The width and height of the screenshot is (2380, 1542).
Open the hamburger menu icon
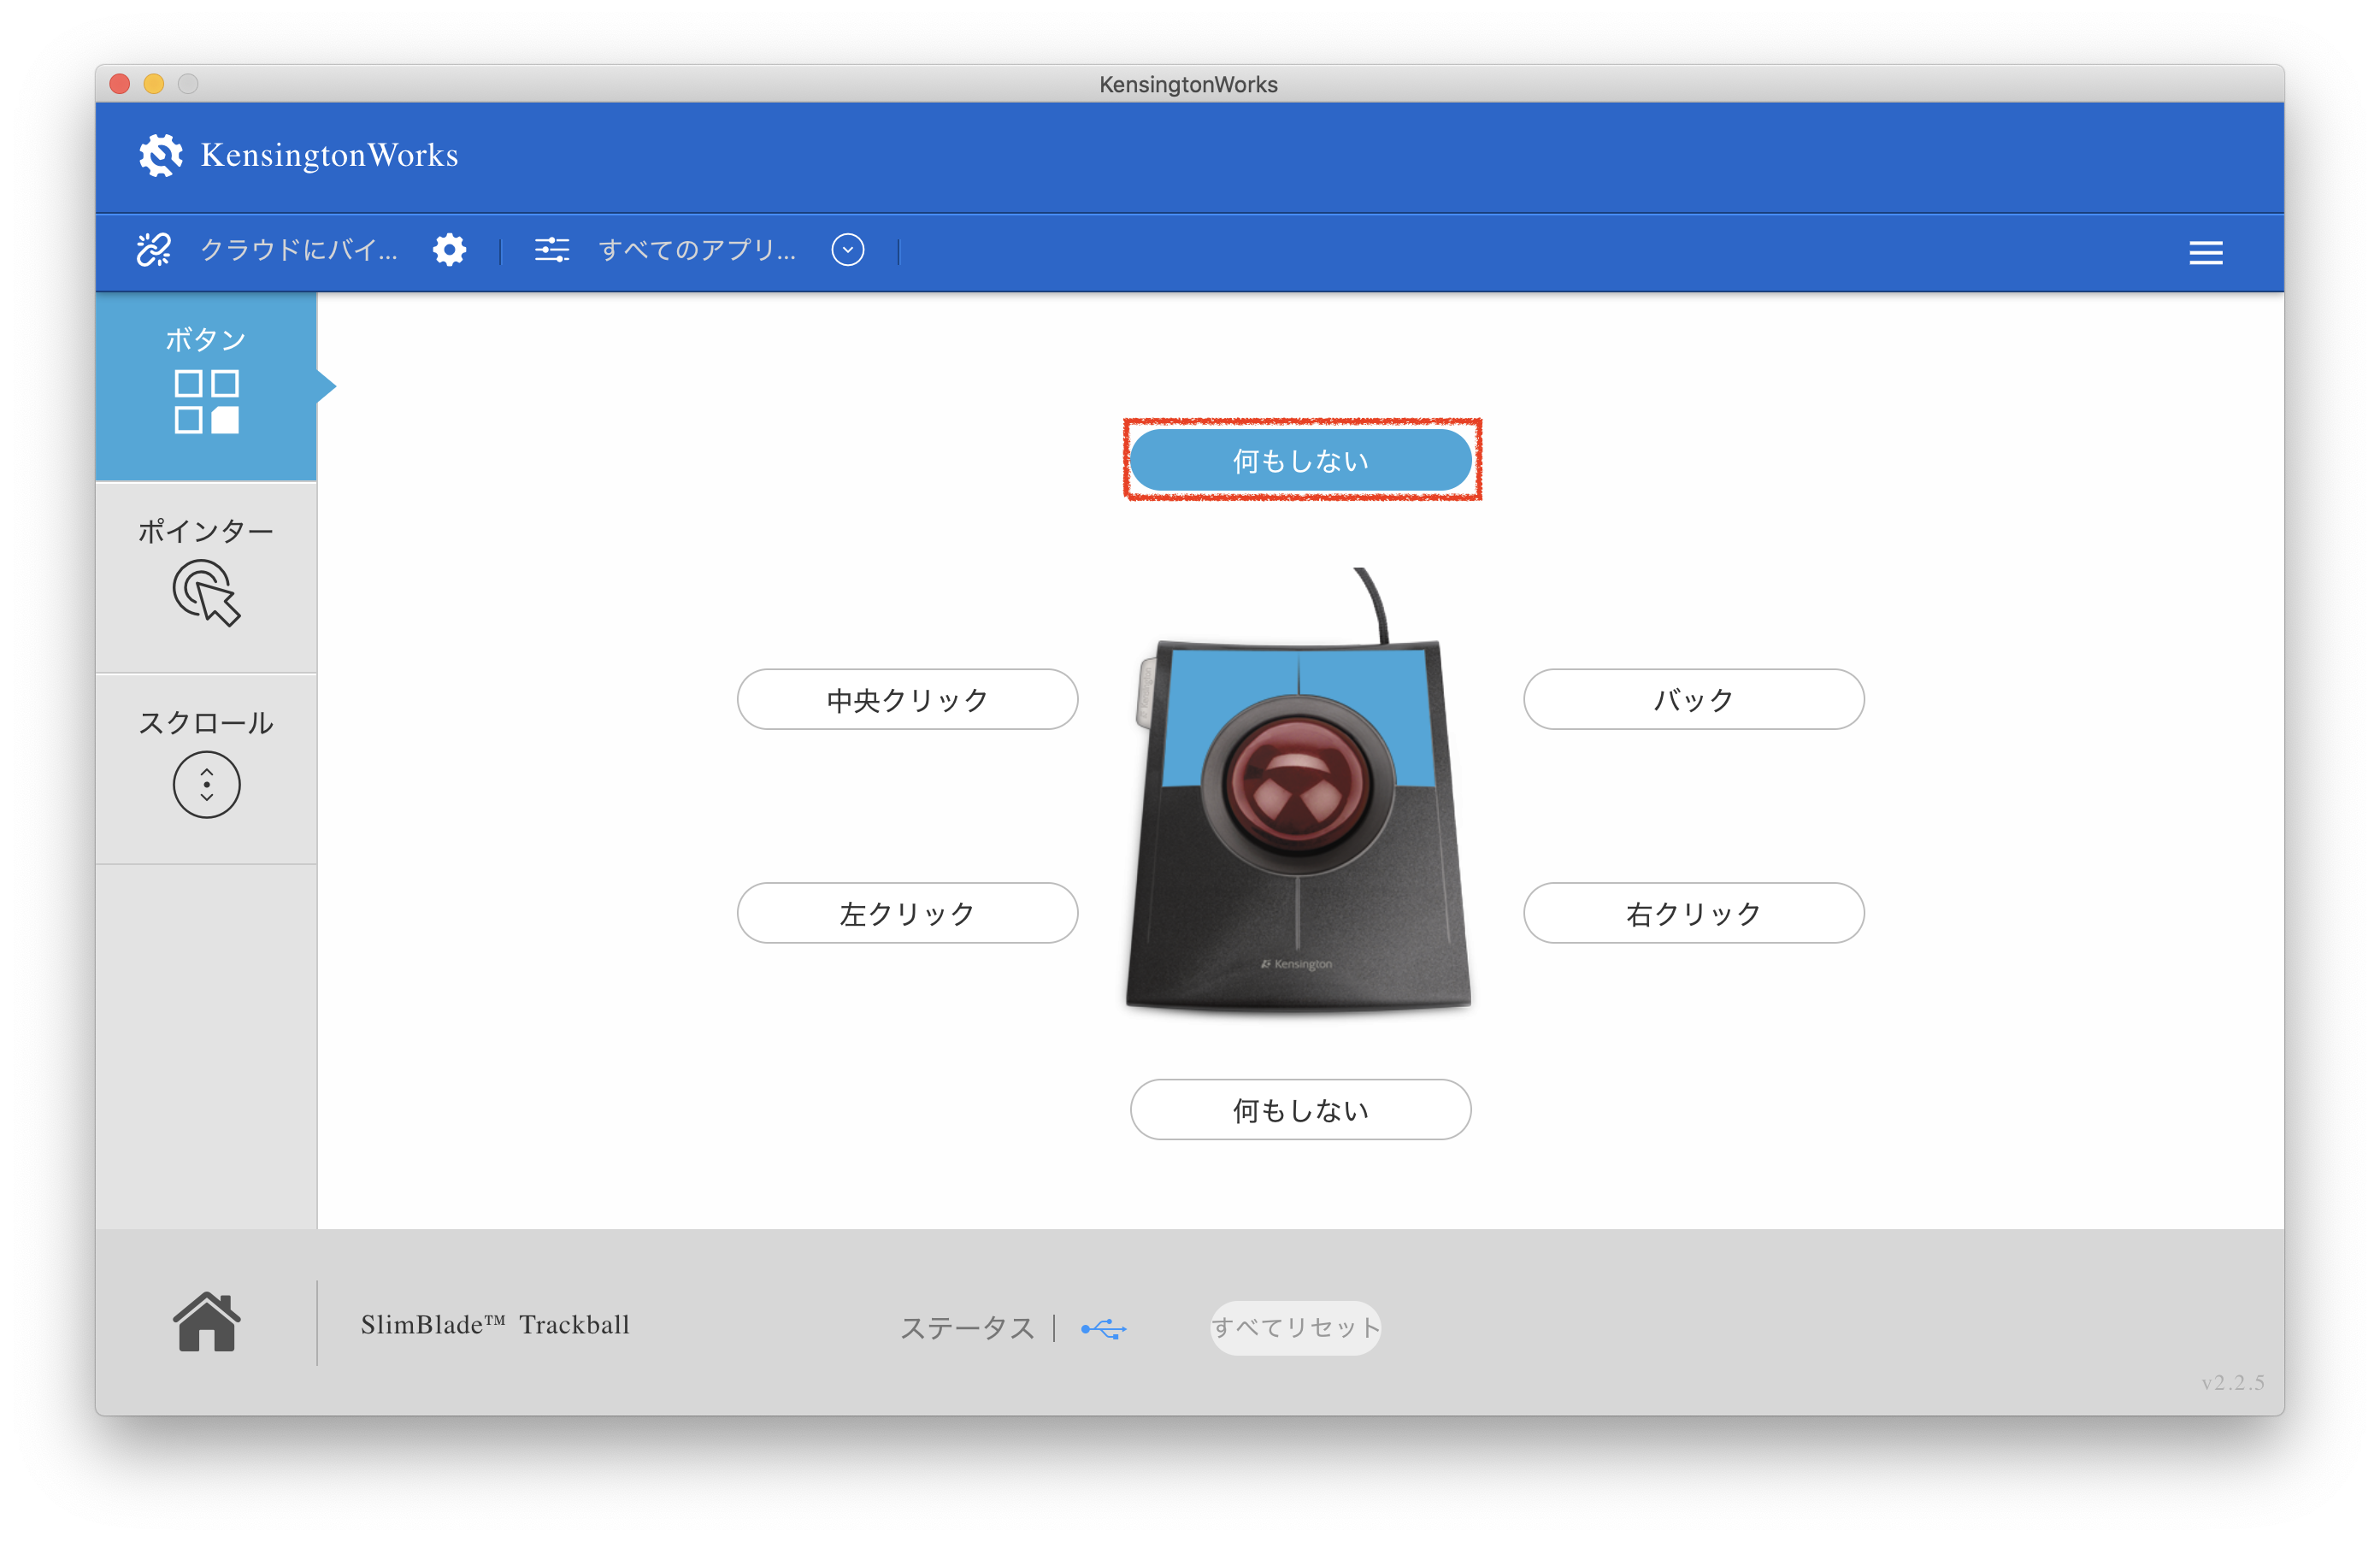click(2205, 252)
